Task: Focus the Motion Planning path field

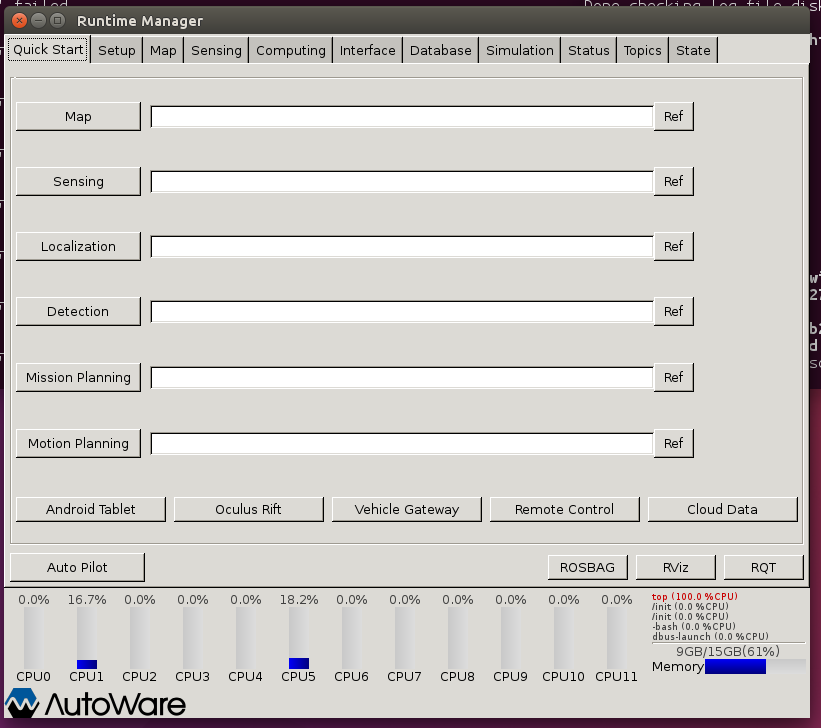Action: (402, 443)
